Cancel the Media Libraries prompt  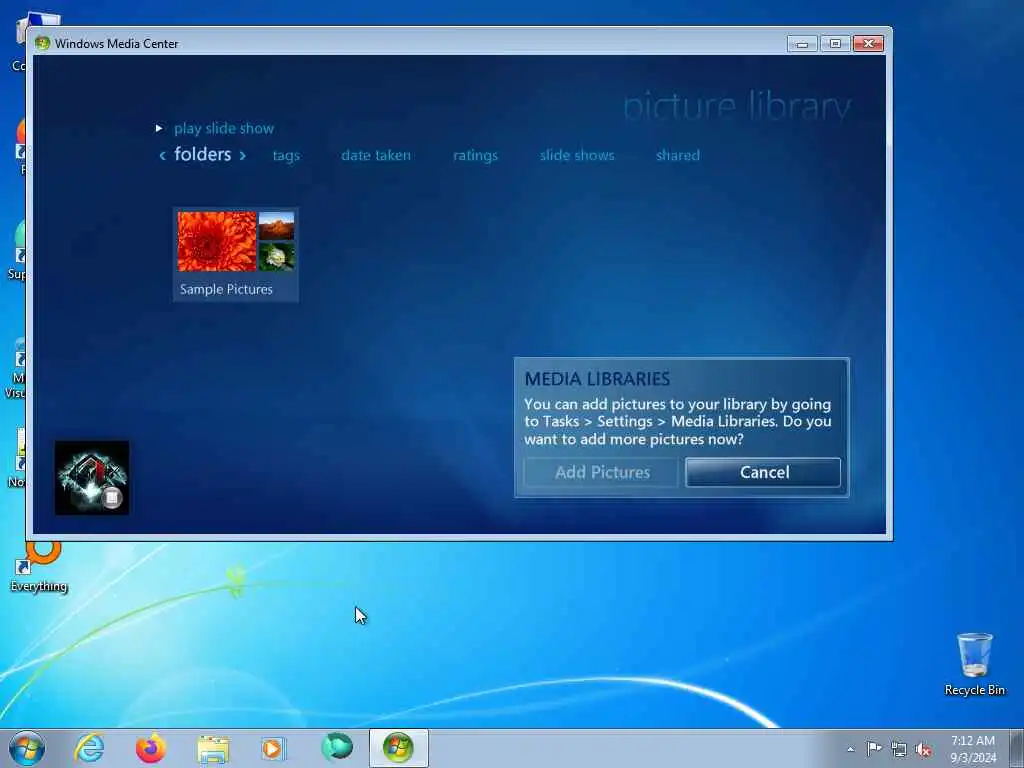763,472
